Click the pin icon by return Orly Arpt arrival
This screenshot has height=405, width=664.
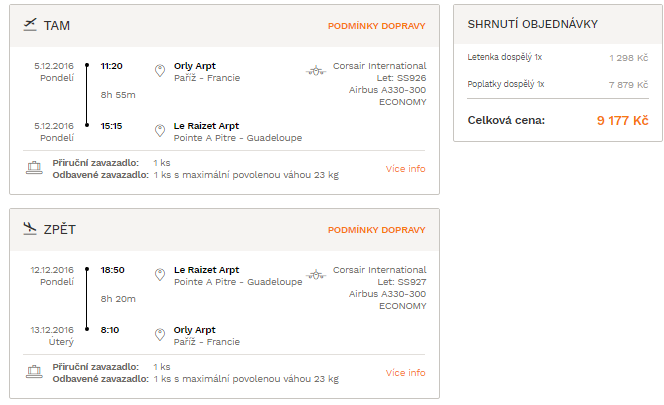click(x=160, y=335)
